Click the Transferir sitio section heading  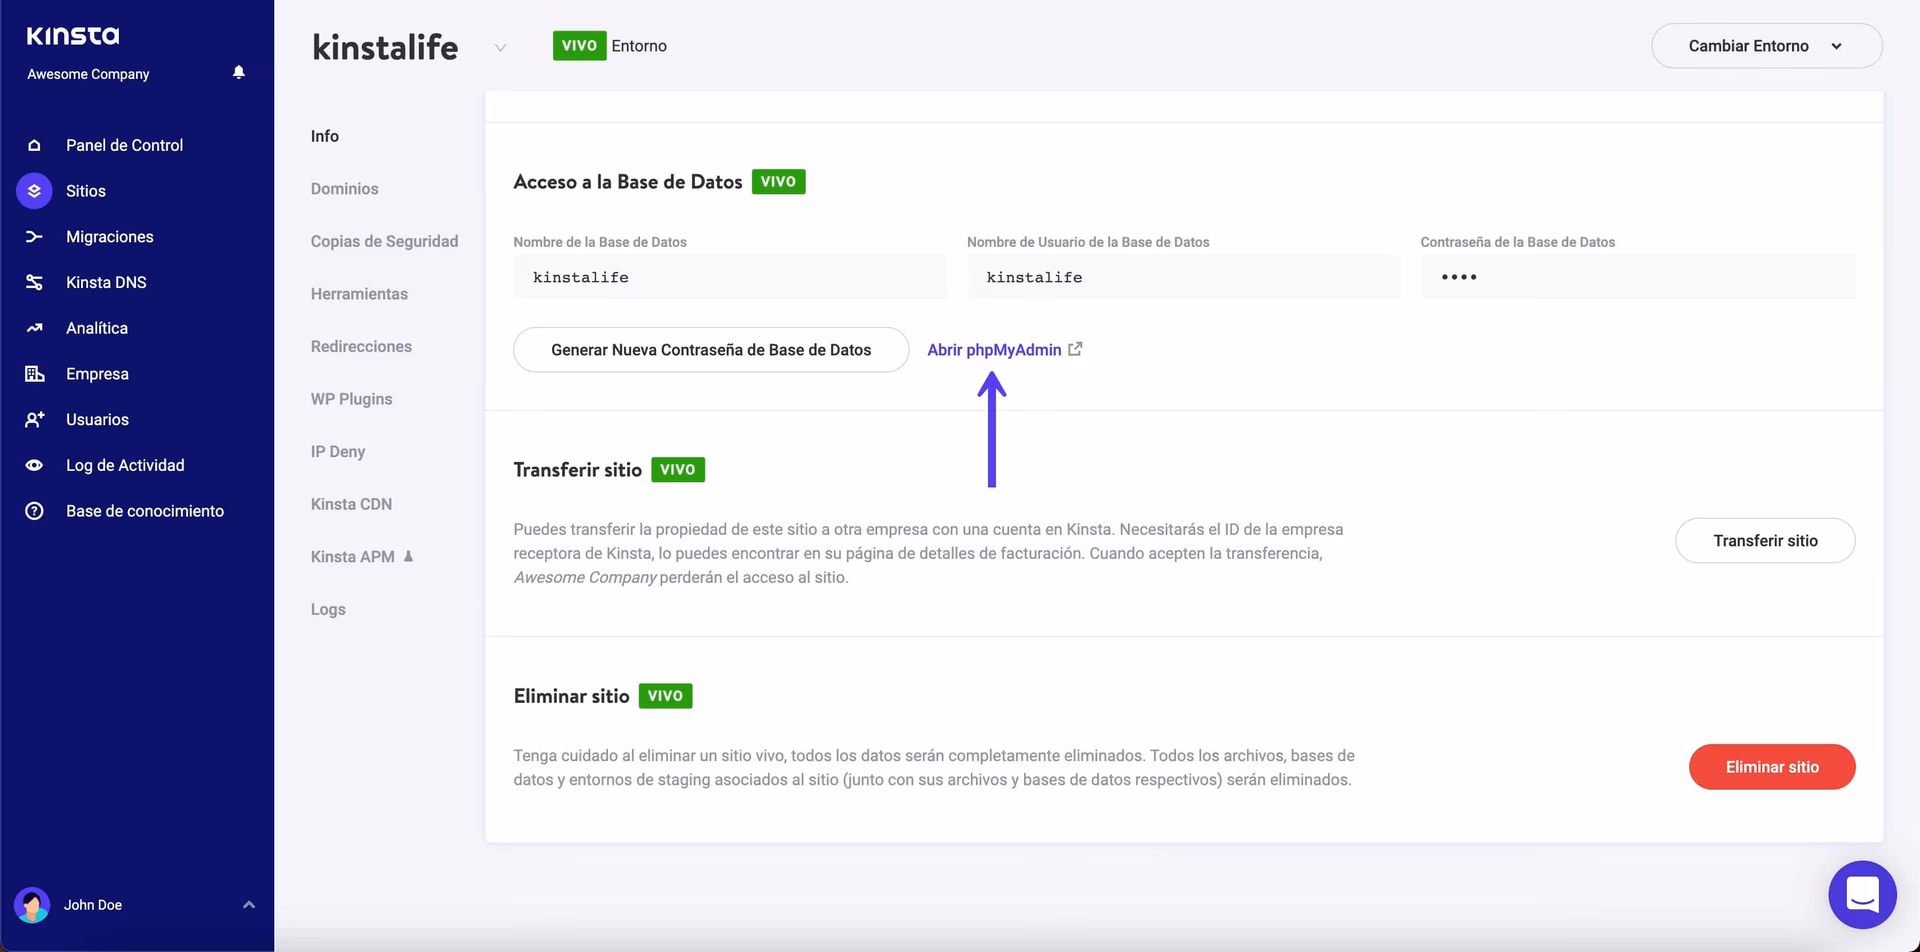(x=577, y=470)
